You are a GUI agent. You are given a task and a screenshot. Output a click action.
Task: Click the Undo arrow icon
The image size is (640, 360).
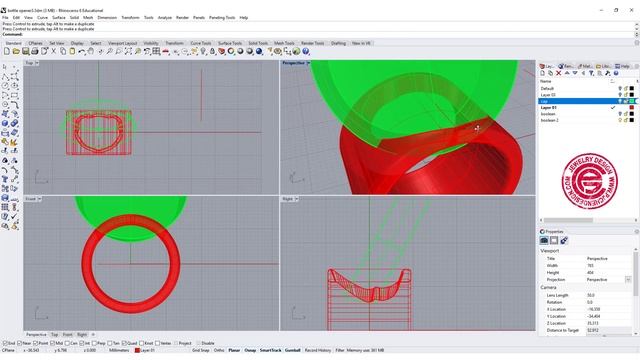click(82, 51)
